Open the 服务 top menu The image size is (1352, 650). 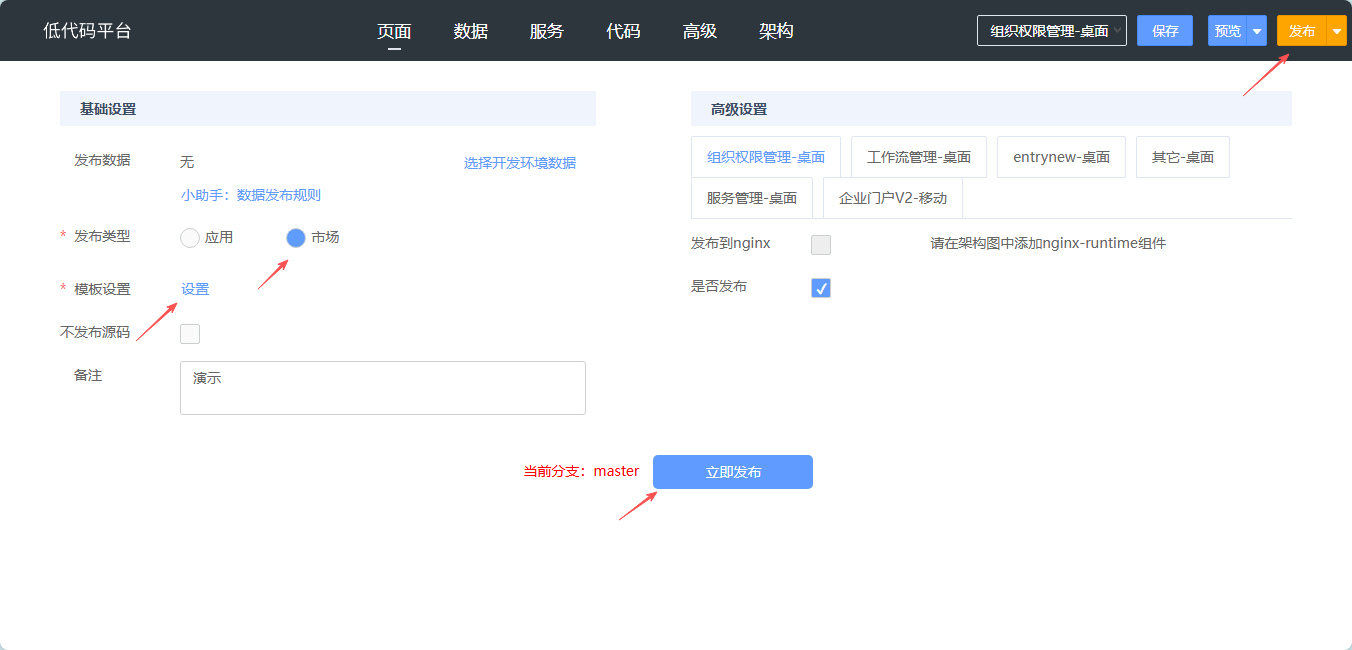click(x=547, y=31)
